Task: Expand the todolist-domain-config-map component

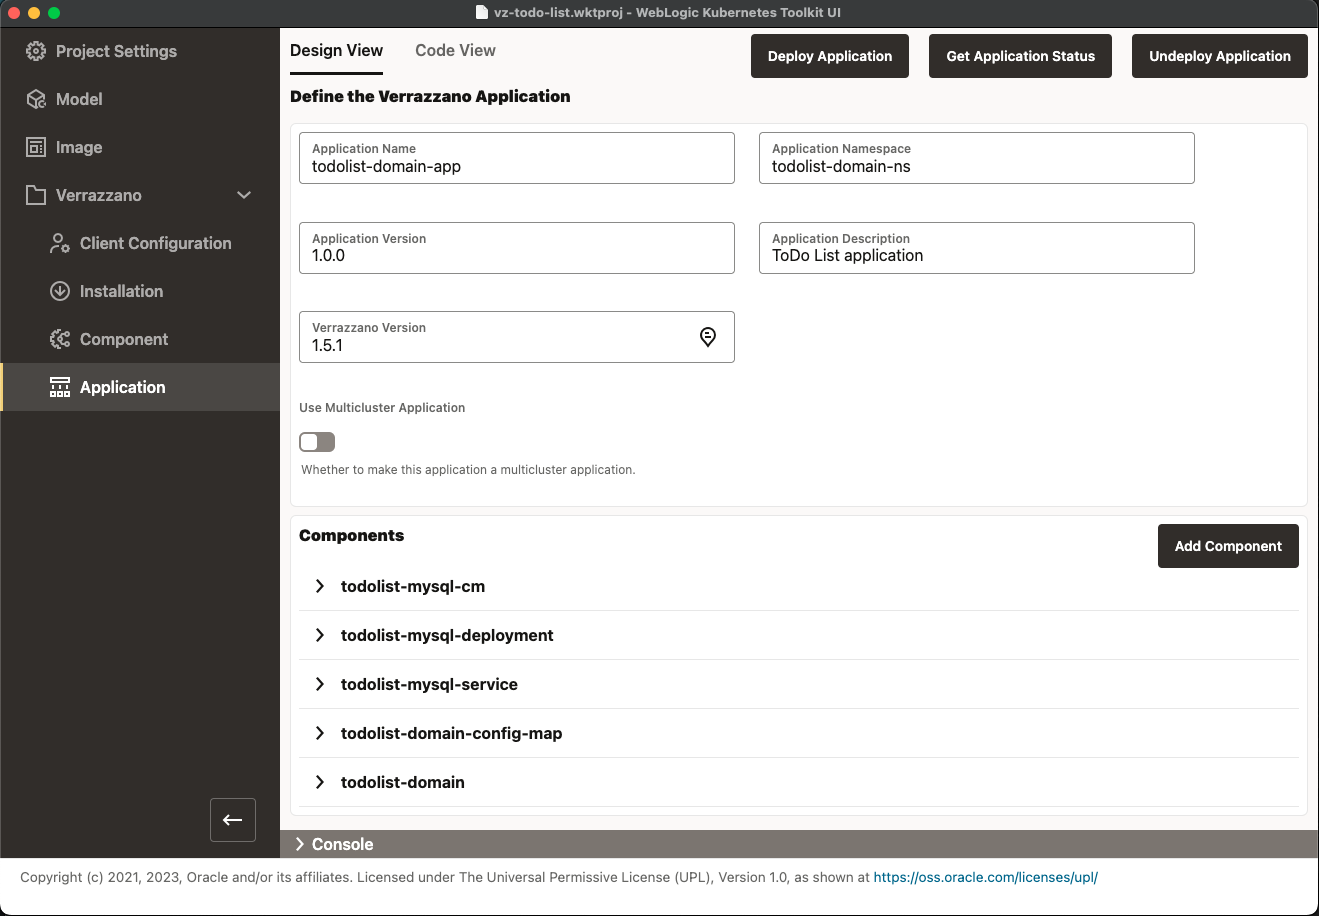Action: point(320,733)
